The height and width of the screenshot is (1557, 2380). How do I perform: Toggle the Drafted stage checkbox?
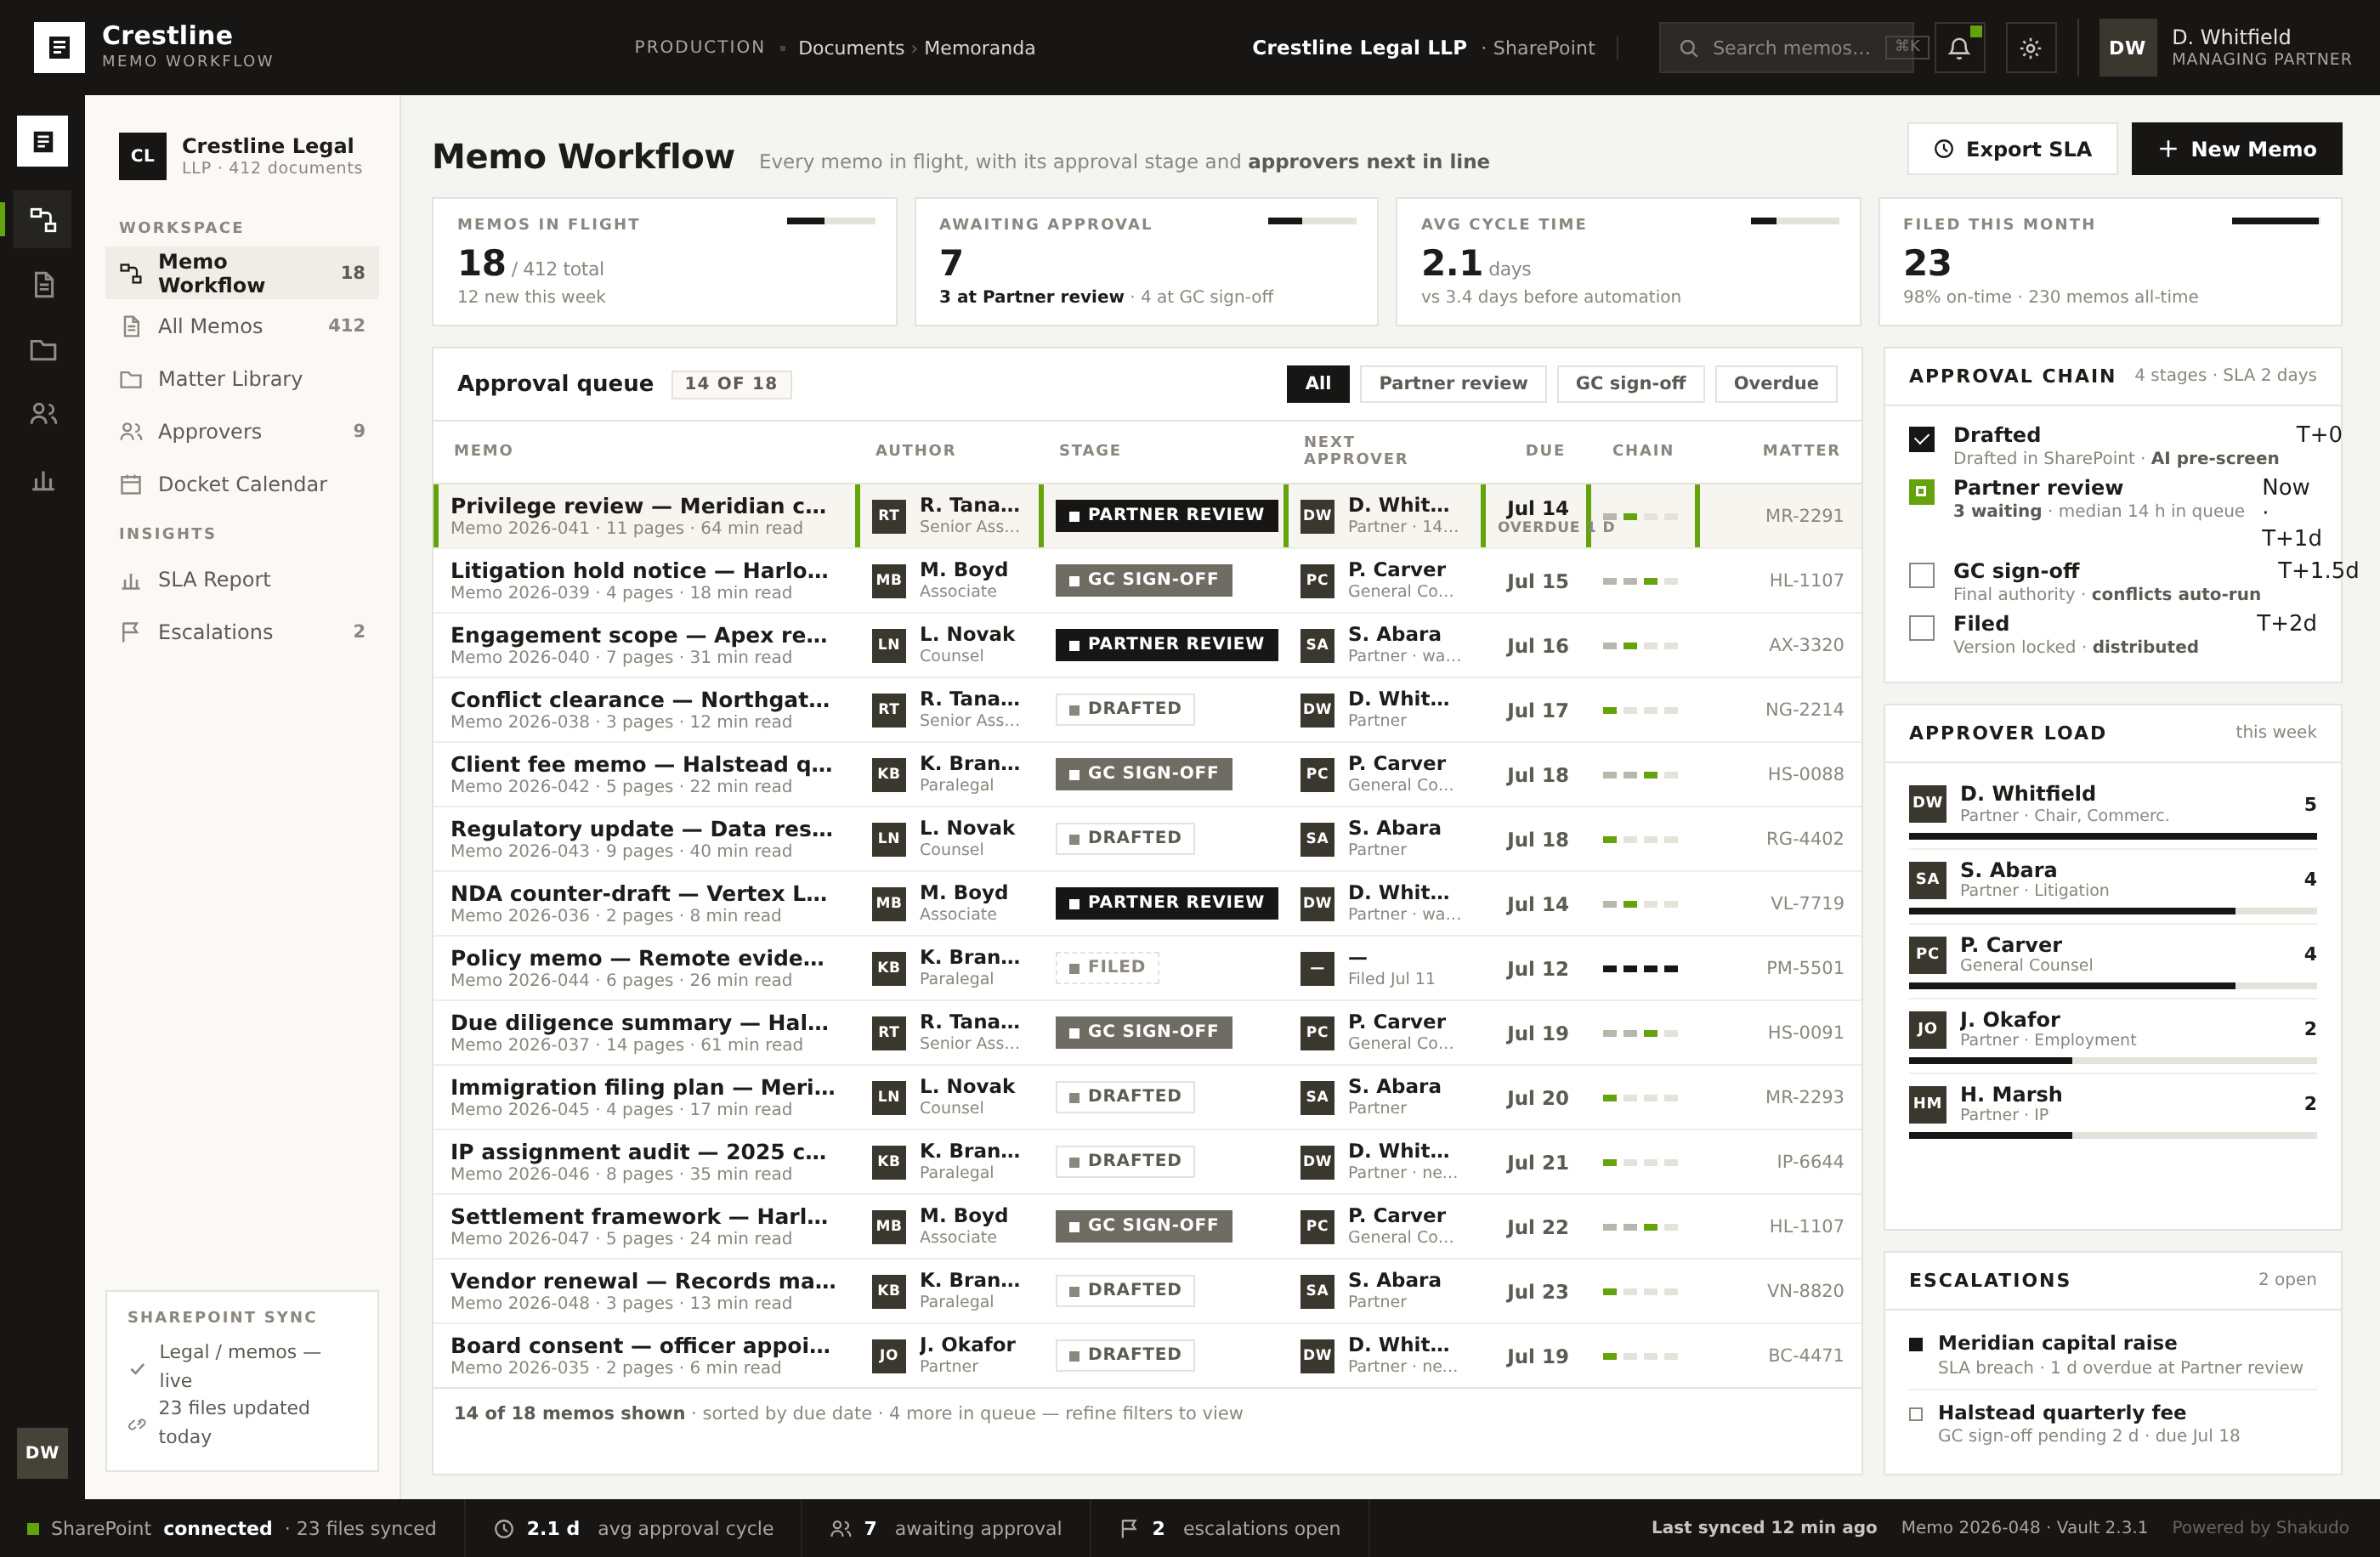pyautogui.click(x=1921, y=439)
